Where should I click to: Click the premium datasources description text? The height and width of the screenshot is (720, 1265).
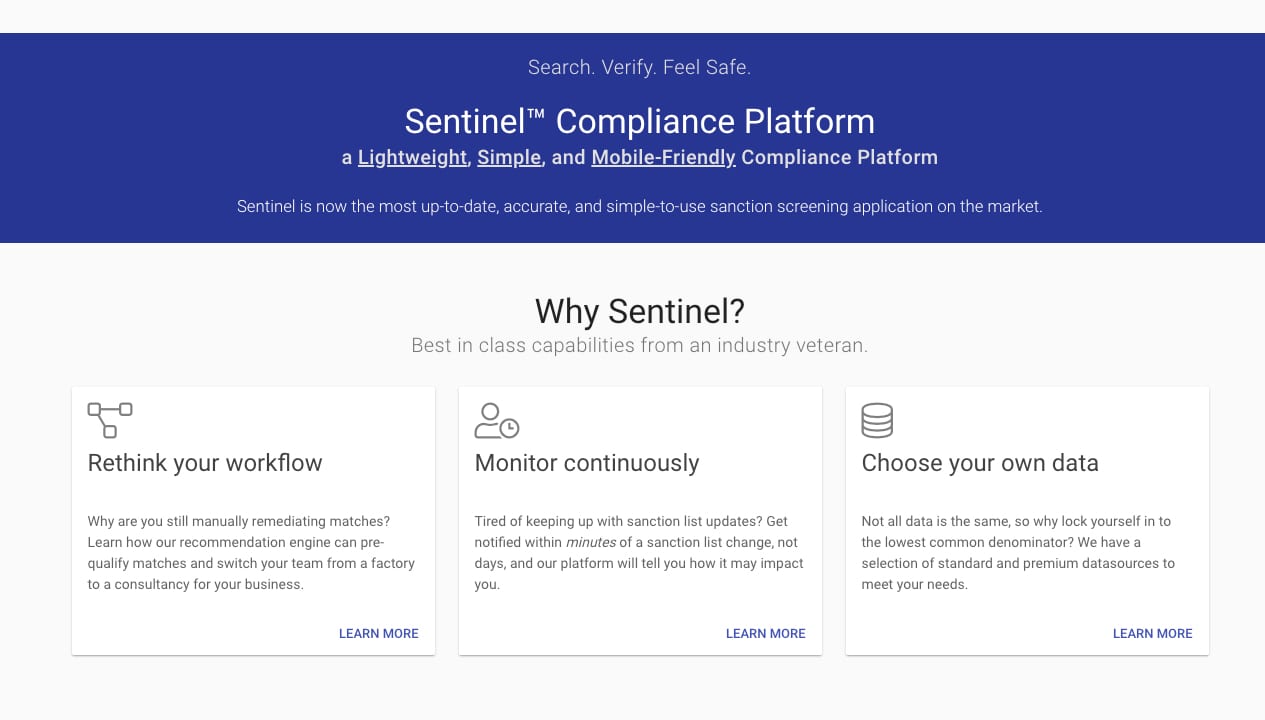pyautogui.click(x=1018, y=552)
